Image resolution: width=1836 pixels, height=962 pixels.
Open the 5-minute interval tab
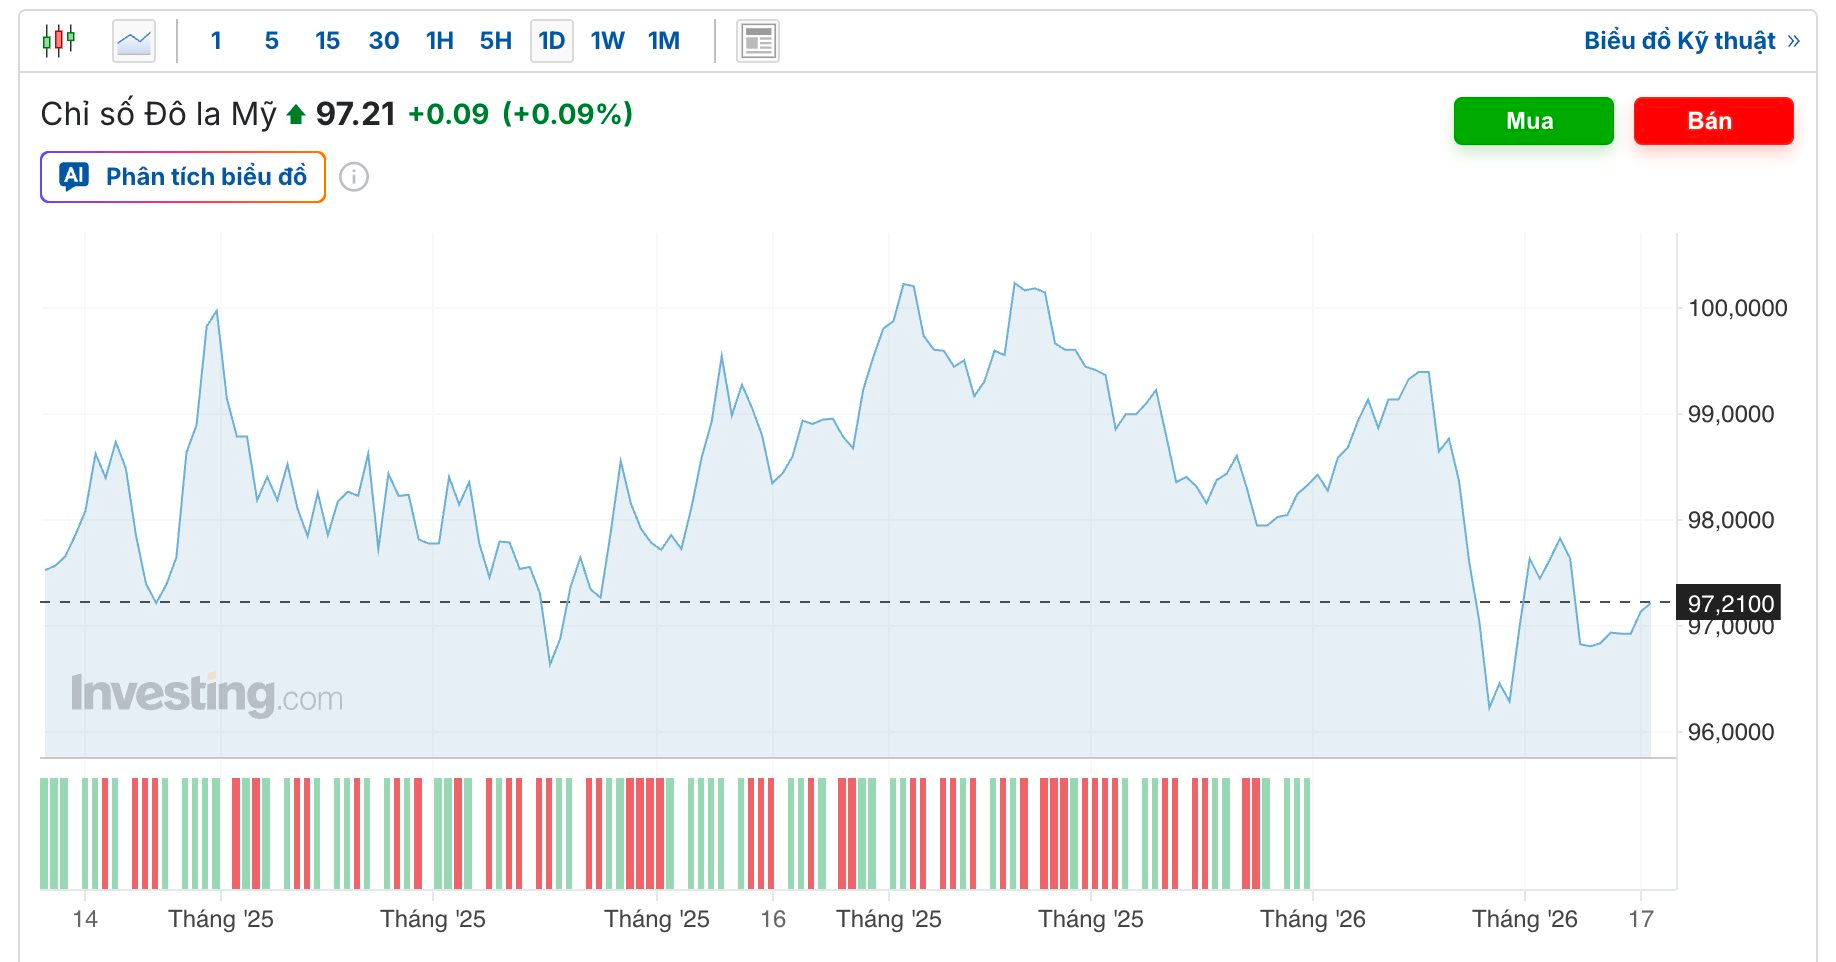[270, 40]
